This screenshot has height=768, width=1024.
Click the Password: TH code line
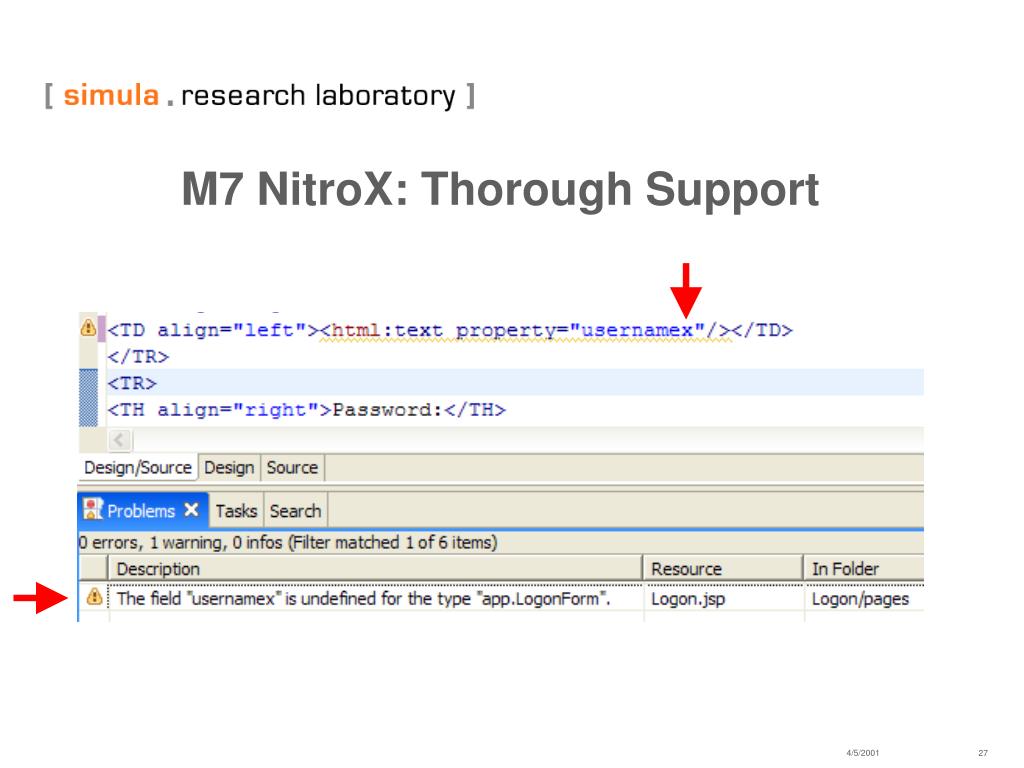(x=306, y=409)
